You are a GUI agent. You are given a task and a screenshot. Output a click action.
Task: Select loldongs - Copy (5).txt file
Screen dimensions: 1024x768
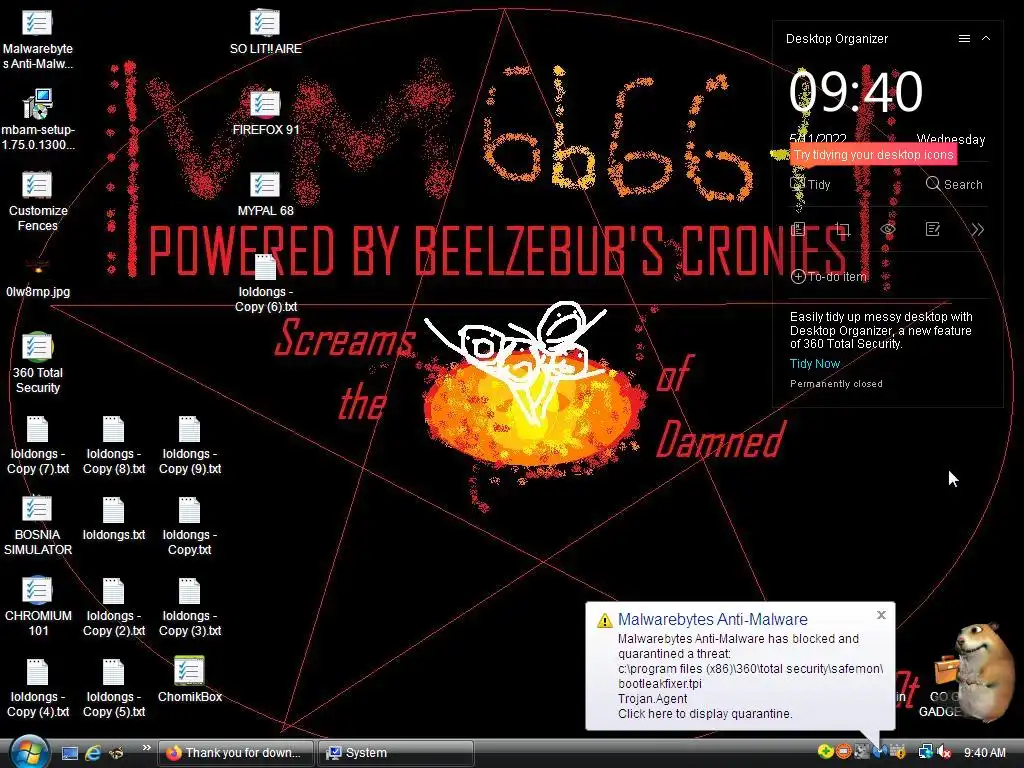(114, 687)
